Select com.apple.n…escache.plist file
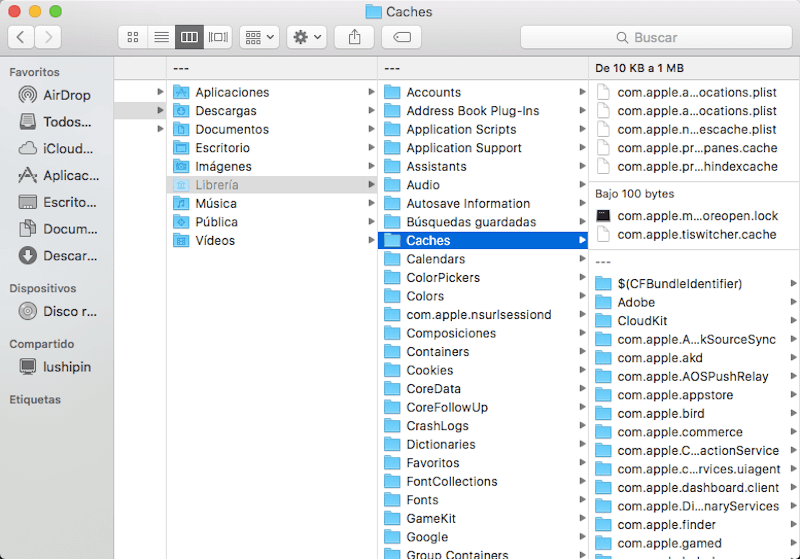800x559 pixels. pos(694,129)
